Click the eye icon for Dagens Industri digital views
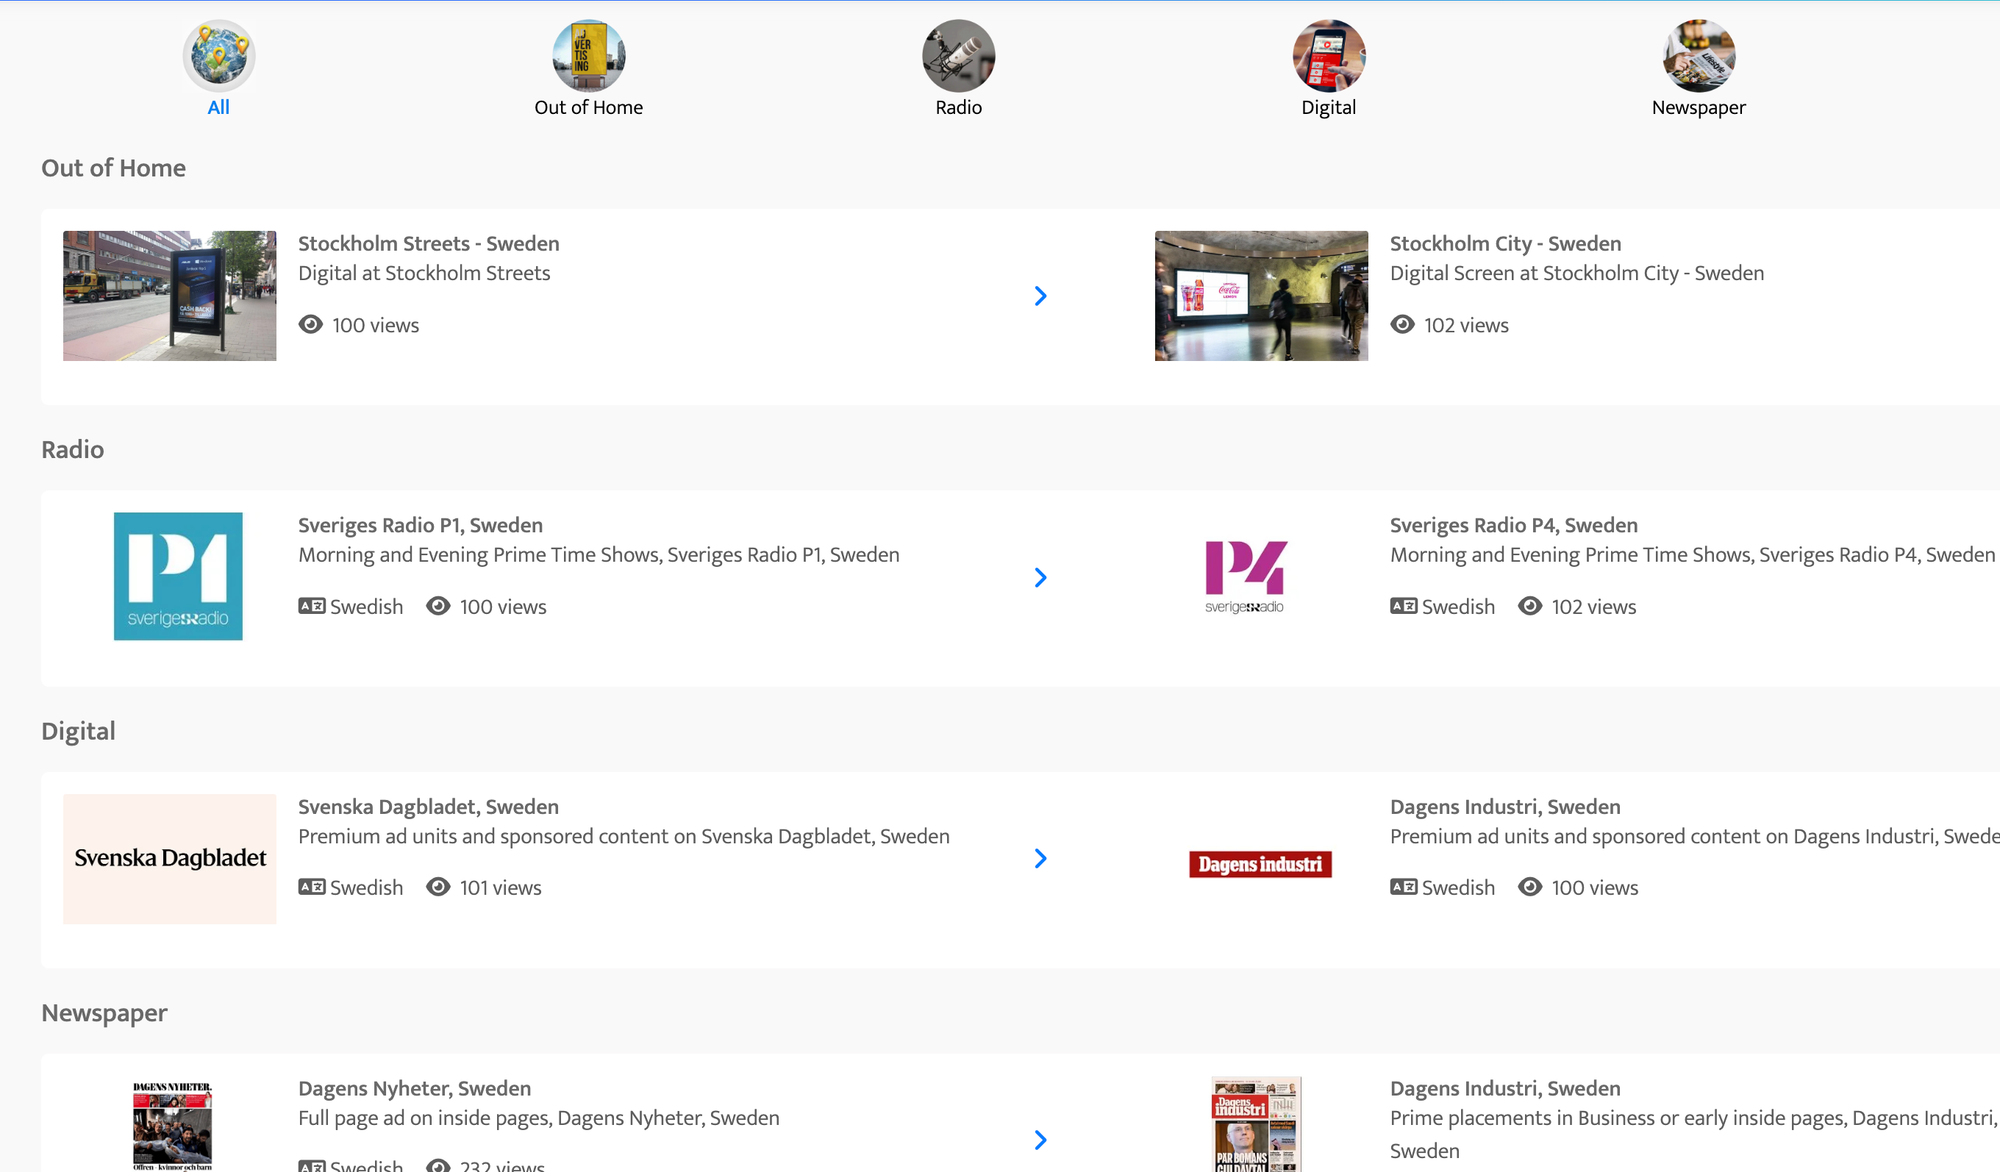The height and width of the screenshot is (1172, 2000). point(1530,887)
